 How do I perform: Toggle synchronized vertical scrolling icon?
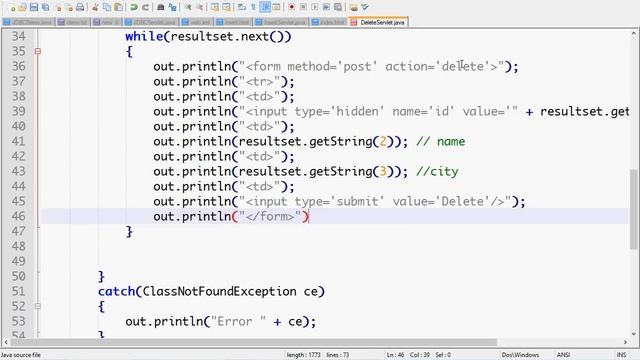[215, 7]
